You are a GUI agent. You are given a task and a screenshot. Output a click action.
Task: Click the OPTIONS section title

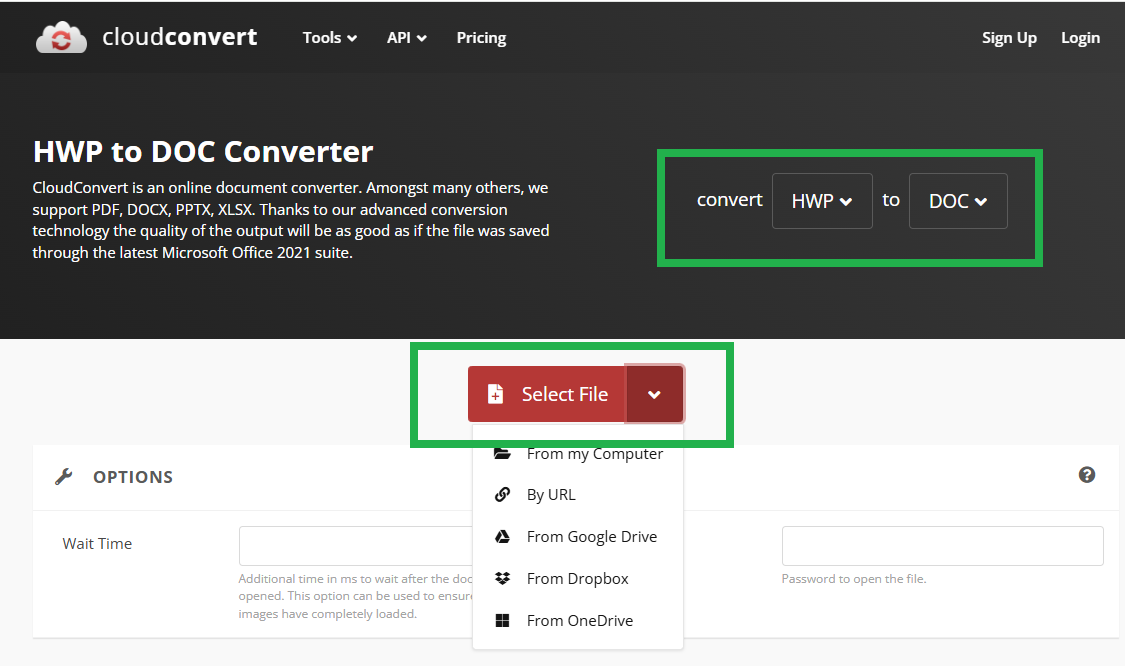[133, 477]
